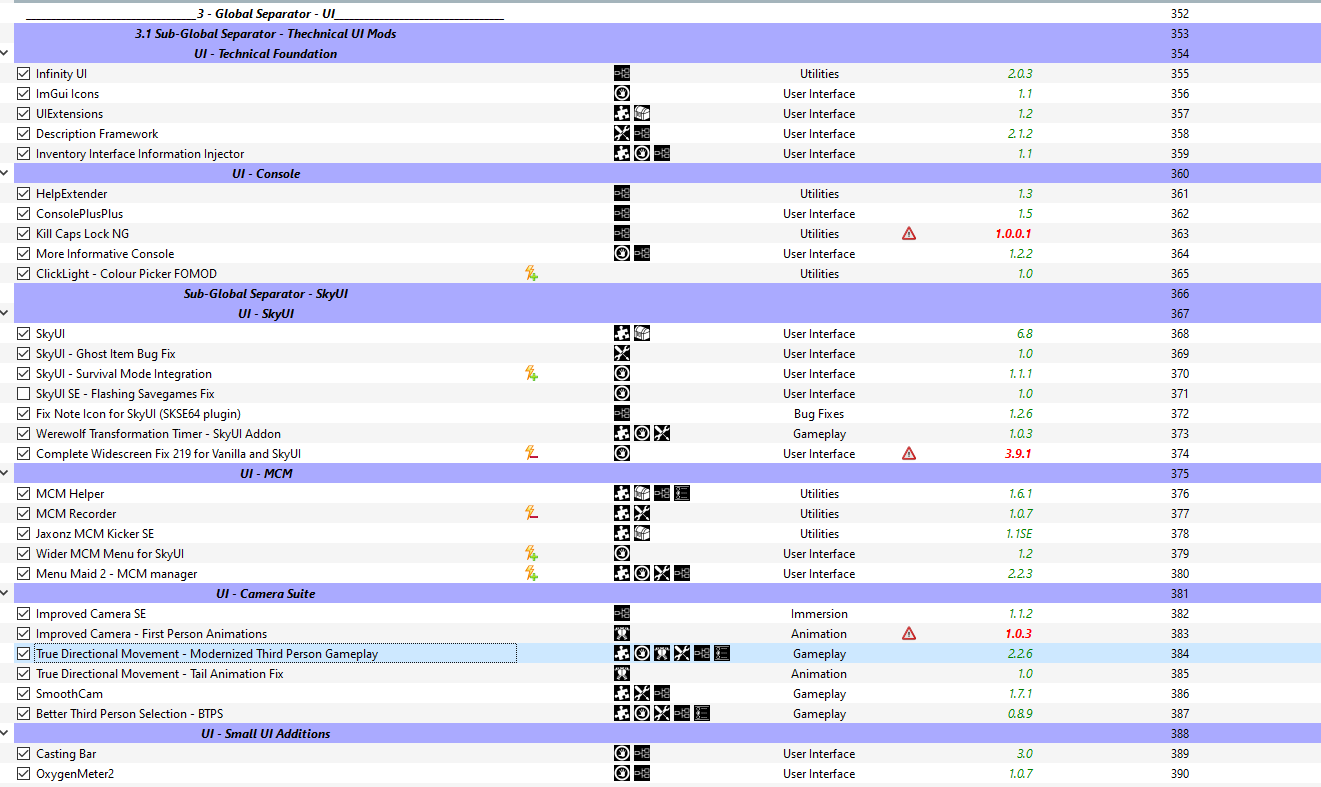This screenshot has height=787, width=1321.
Task: Click the hand interface icon on the ImGui Icons row
Action: (x=622, y=94)
